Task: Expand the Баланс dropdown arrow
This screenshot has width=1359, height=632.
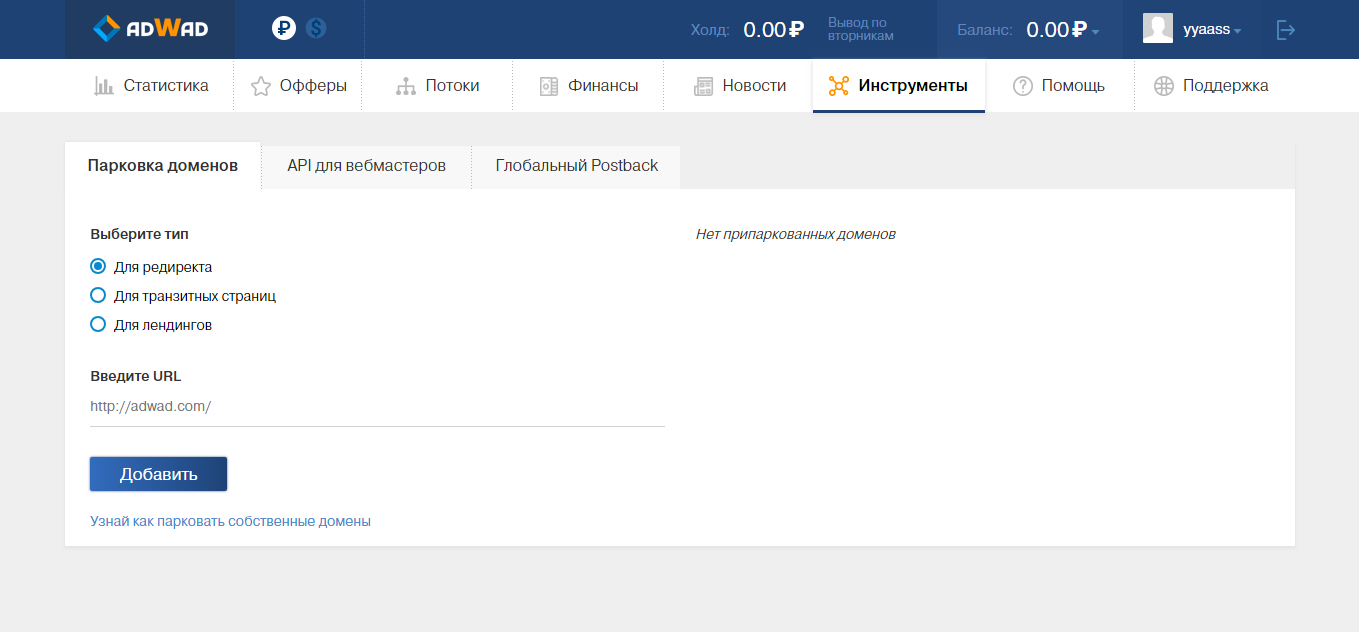Action: pos(1095,32)
